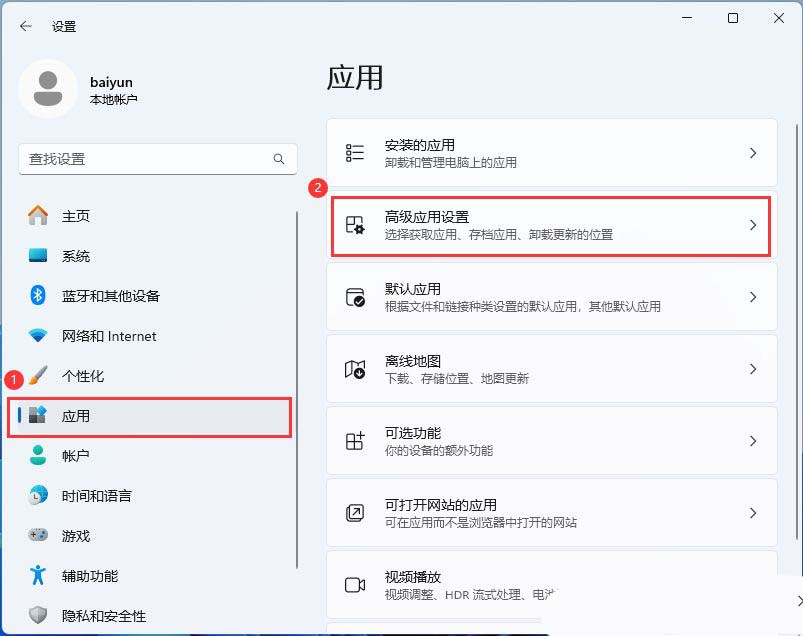Viewport: 803px width, 636px height.
Task: Open 系统 settings category
Action: click(x=76, y=256)
